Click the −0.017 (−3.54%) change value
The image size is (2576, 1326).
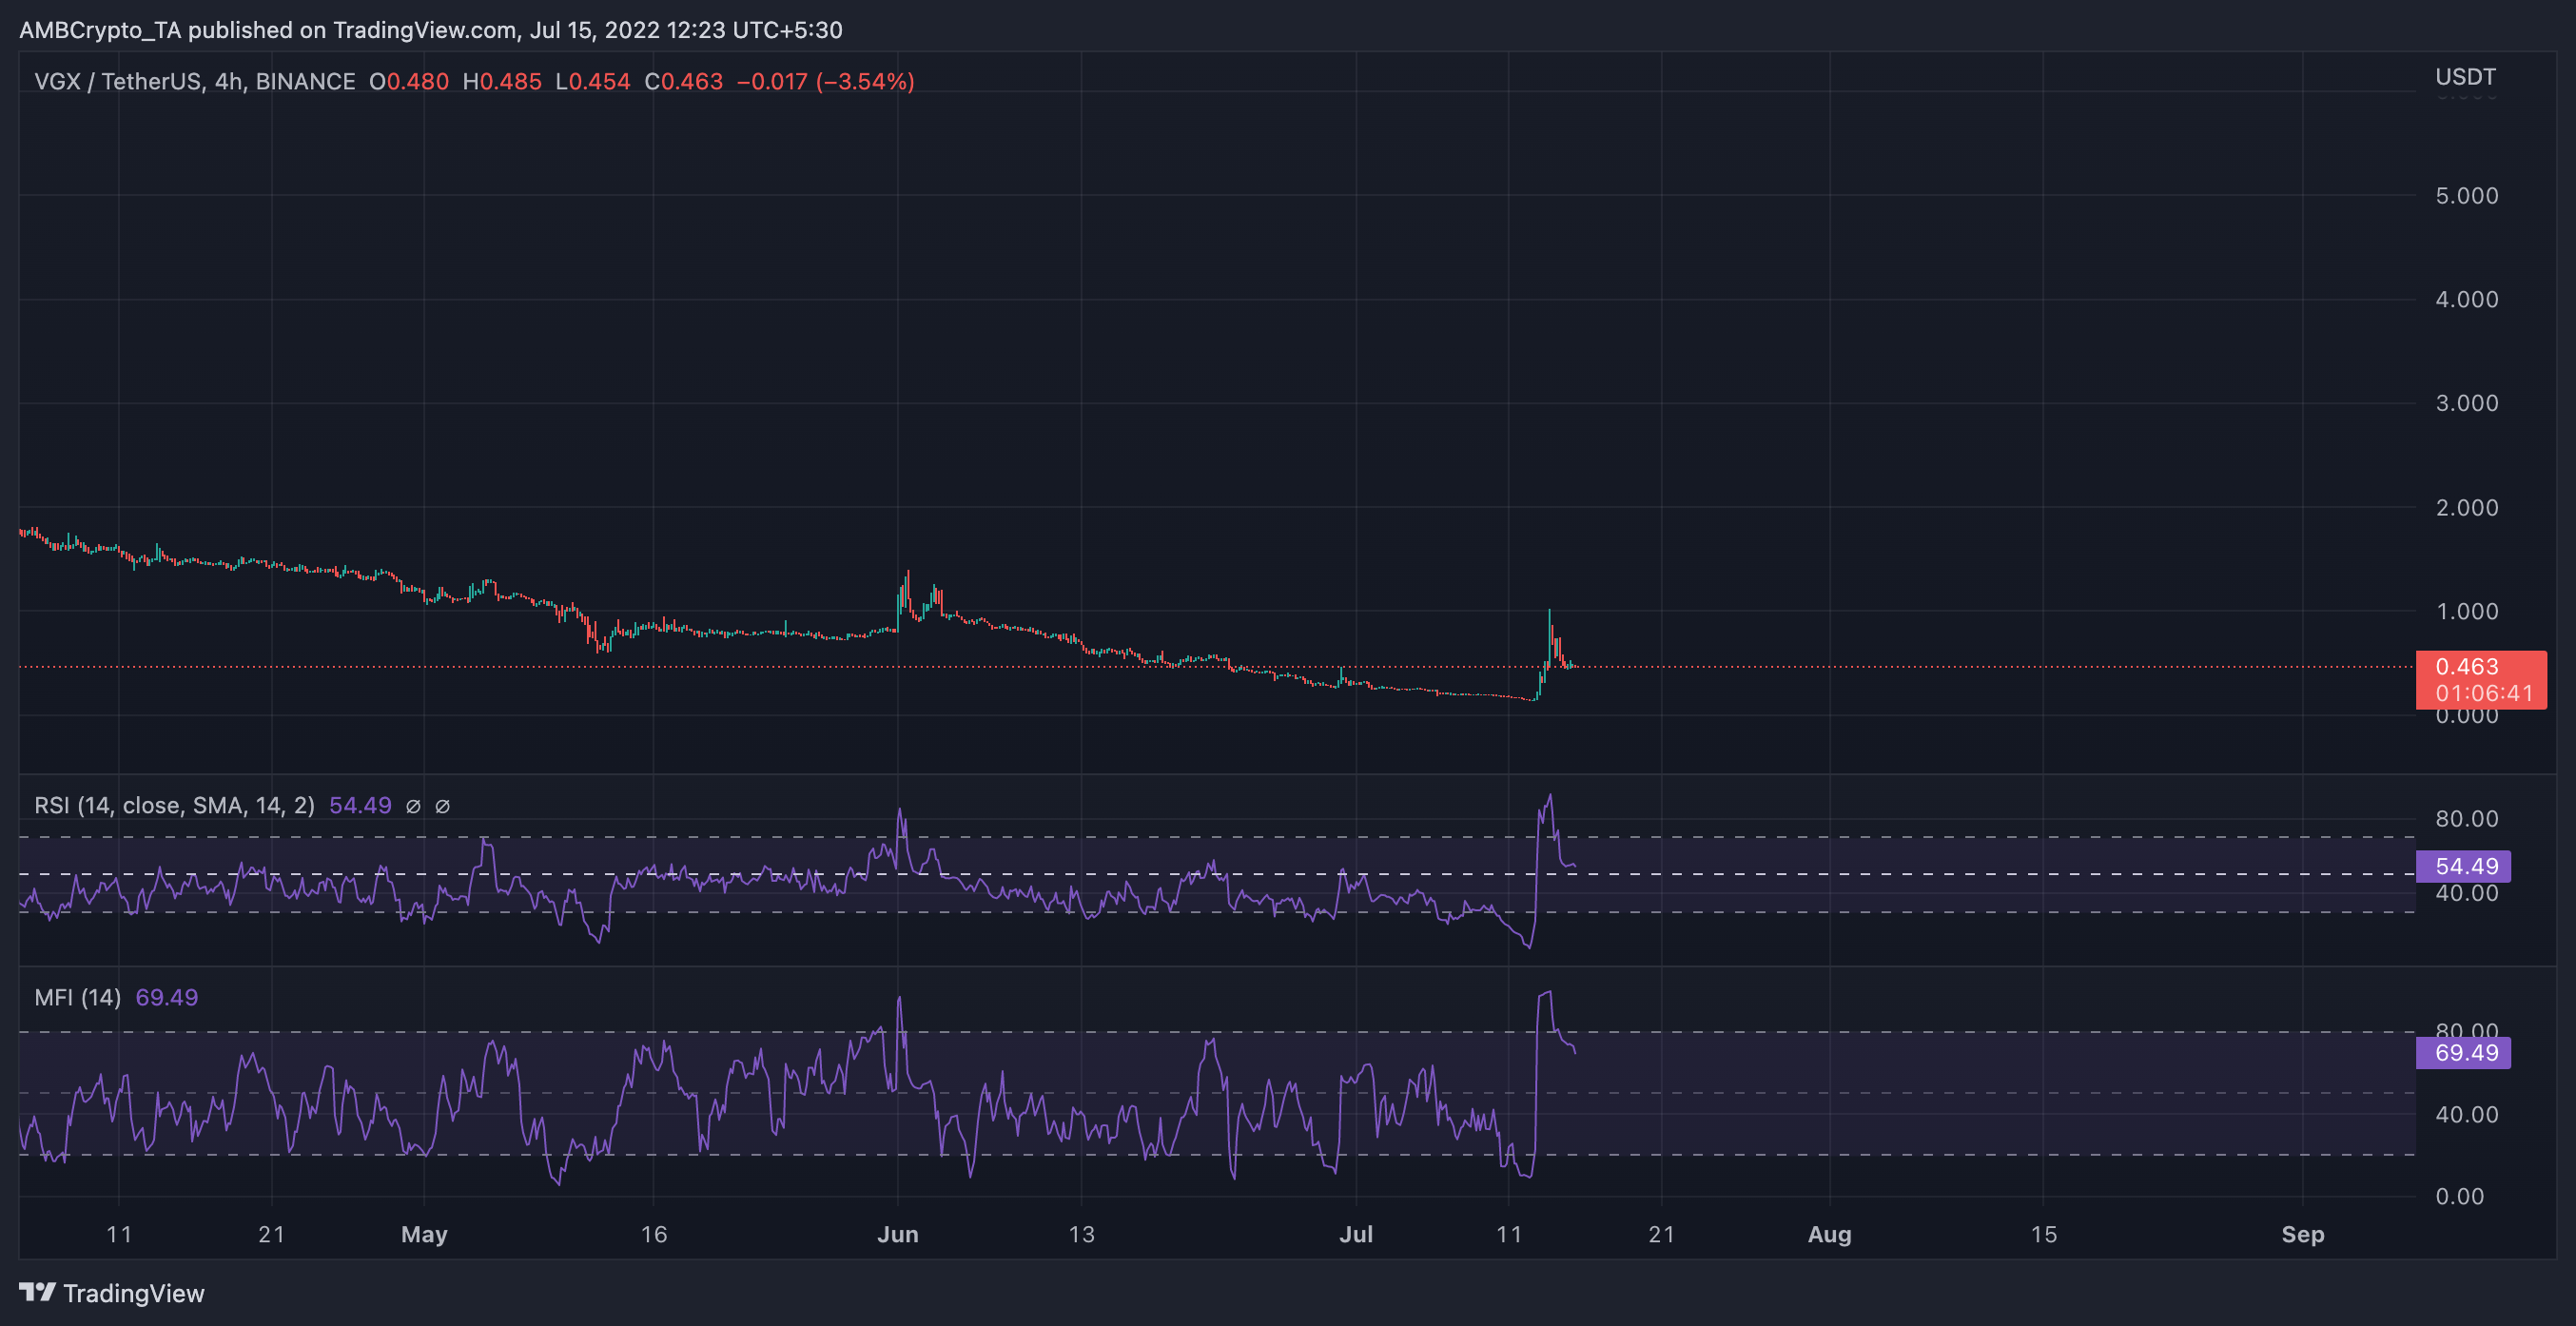point(826,81)
